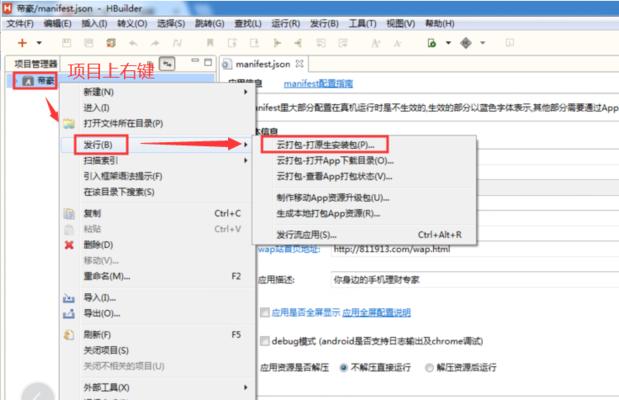Choose 进入(I) in the context menu

[x=157, y=108]
